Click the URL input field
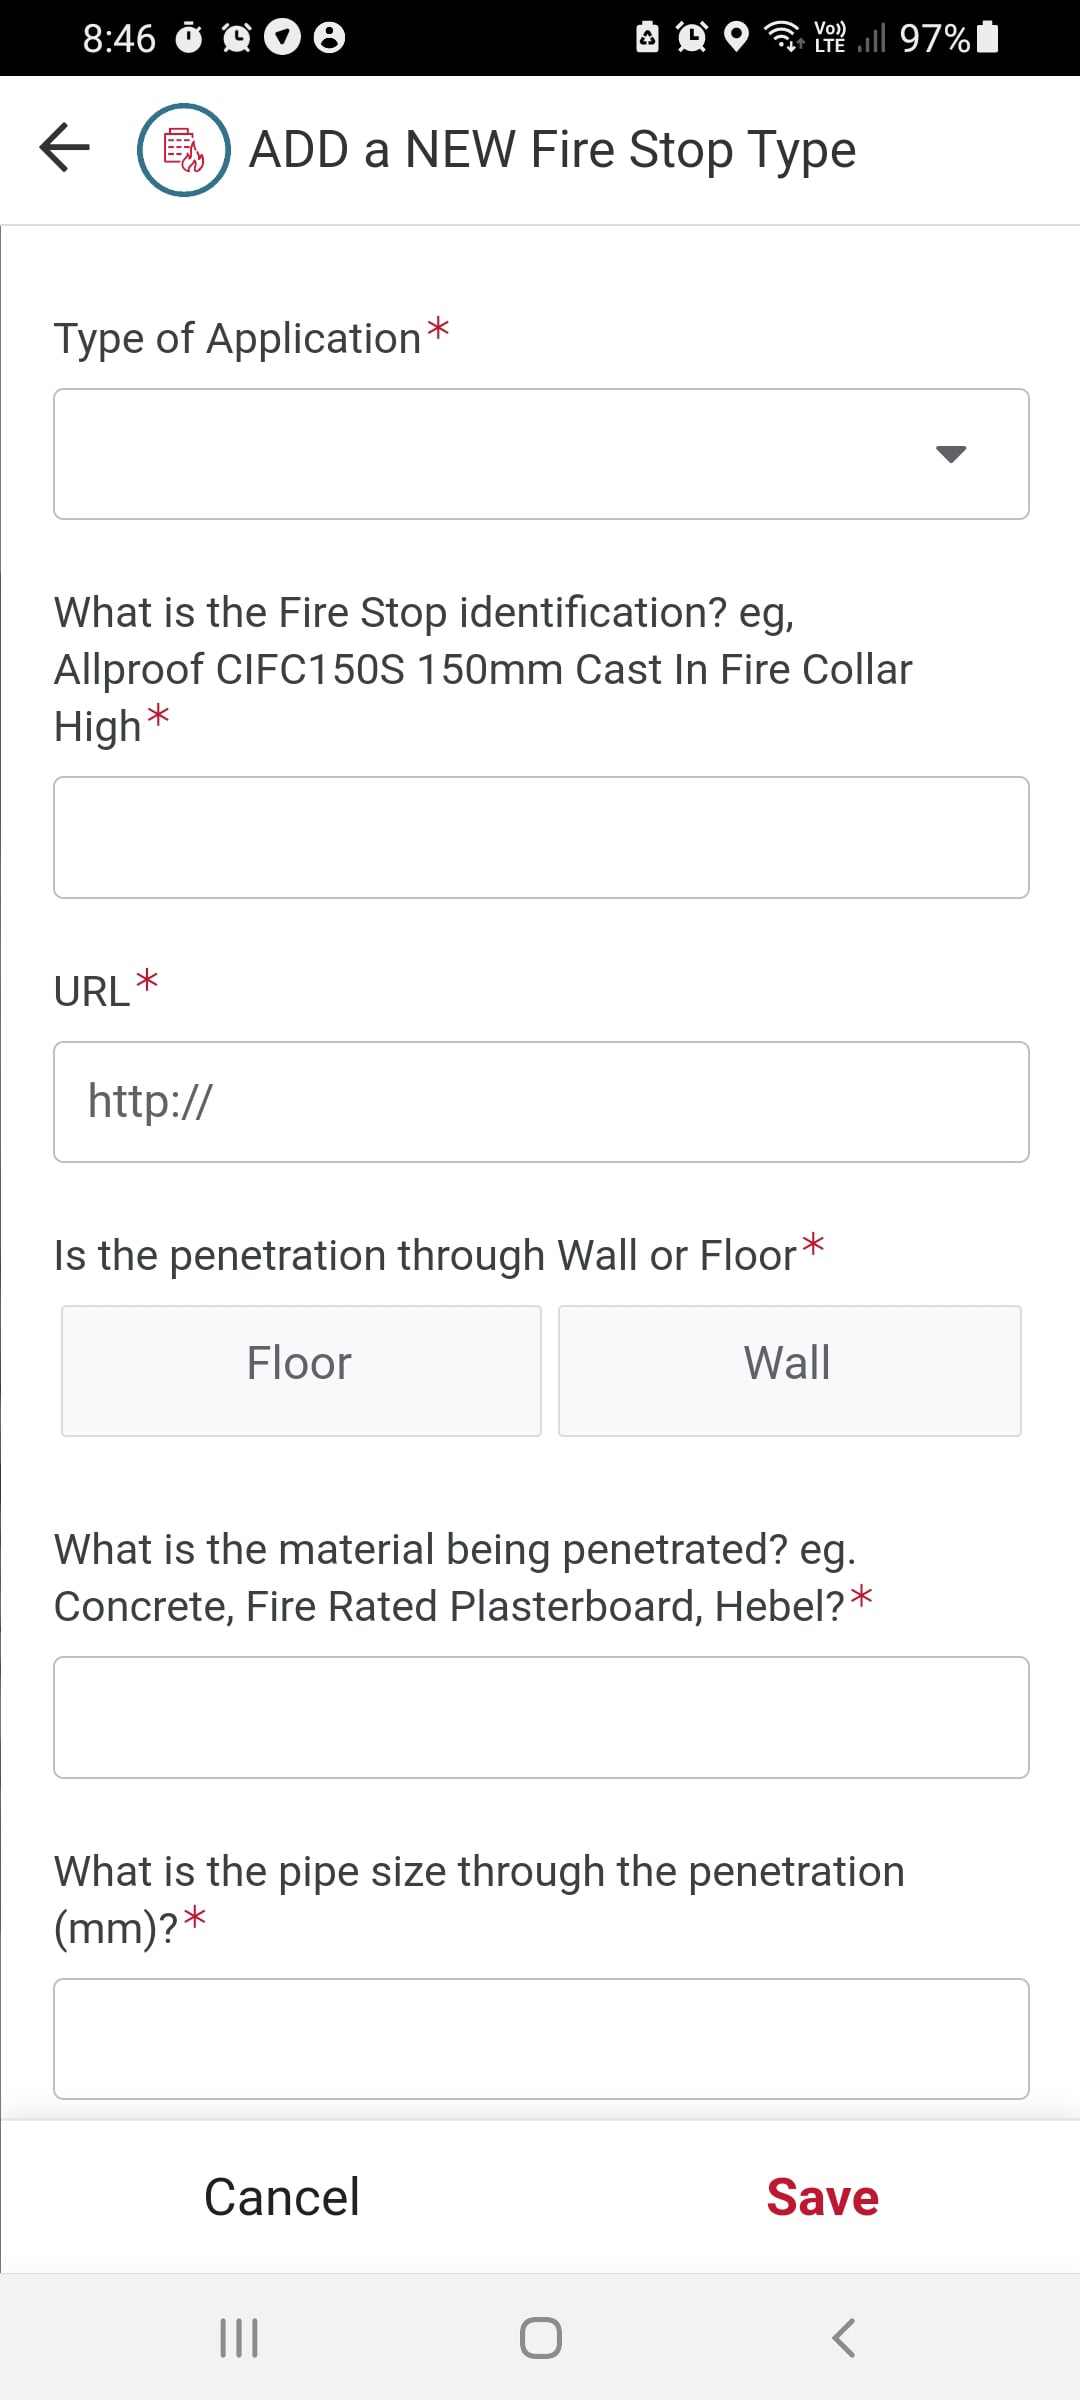Screen dimensions: 1080x2400 (x=541, y=1101)
